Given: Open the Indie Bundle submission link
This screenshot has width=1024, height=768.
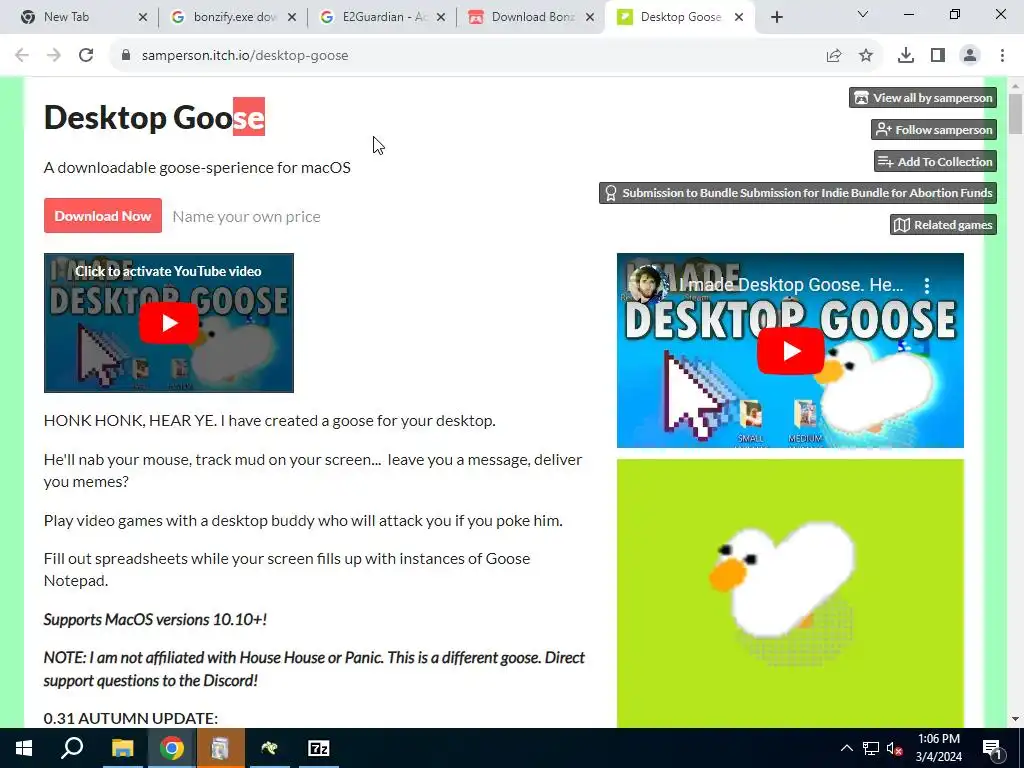Looking at the screenshot, I should 798,193.
